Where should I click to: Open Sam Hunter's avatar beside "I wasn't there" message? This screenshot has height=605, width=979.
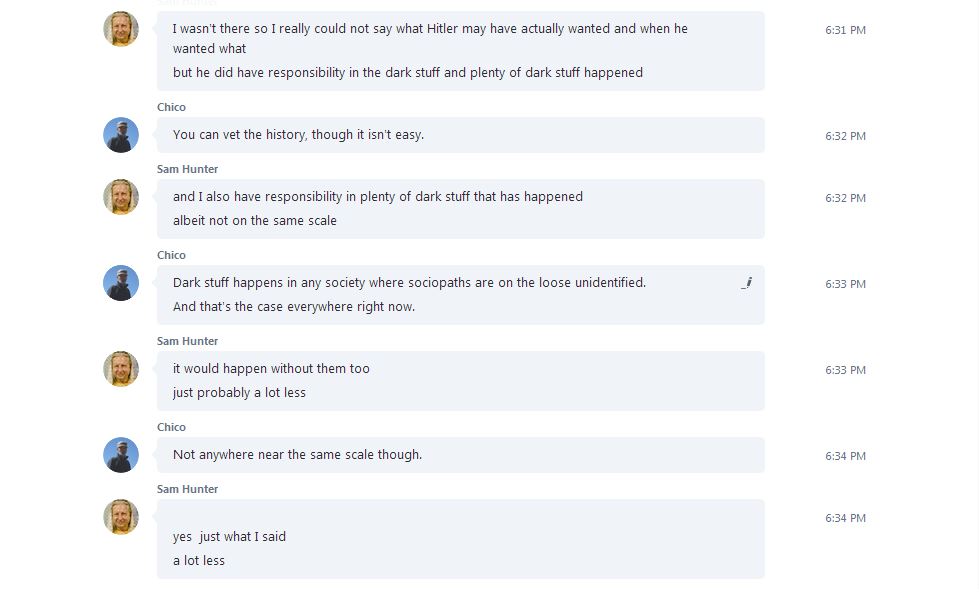tap(121, 29)
